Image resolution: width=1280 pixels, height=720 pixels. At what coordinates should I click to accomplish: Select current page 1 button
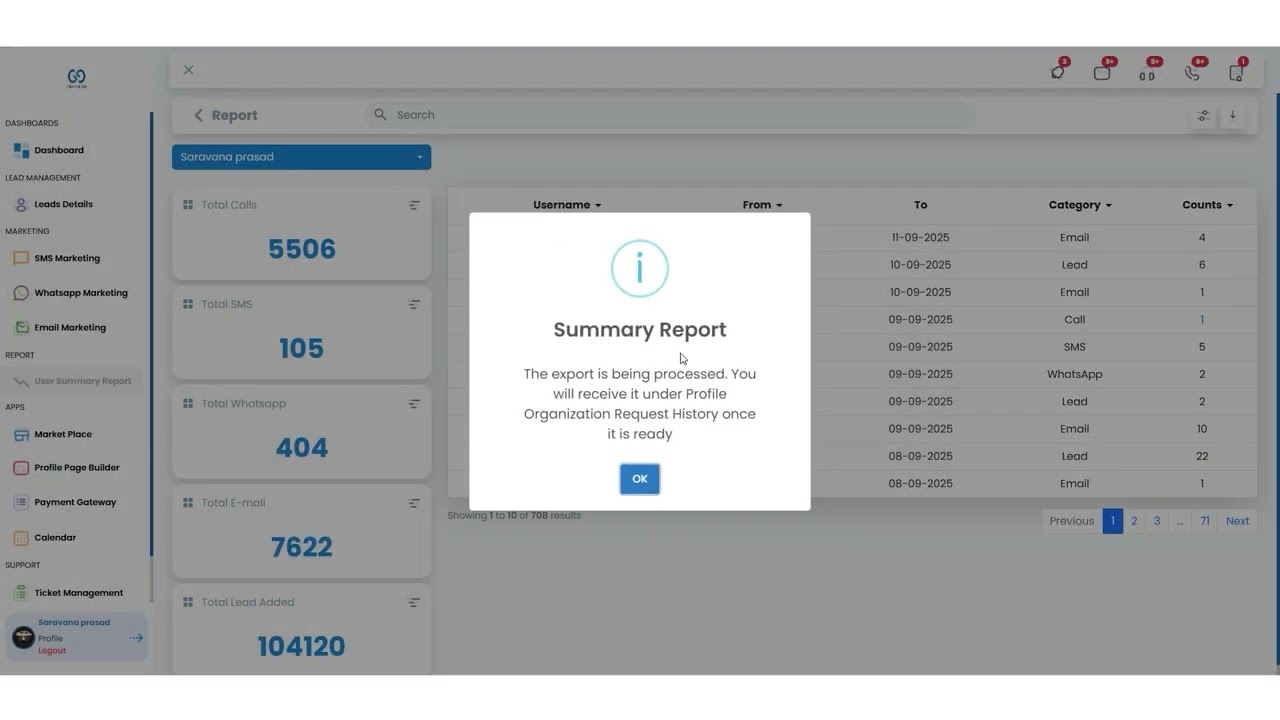[1112, 521]
